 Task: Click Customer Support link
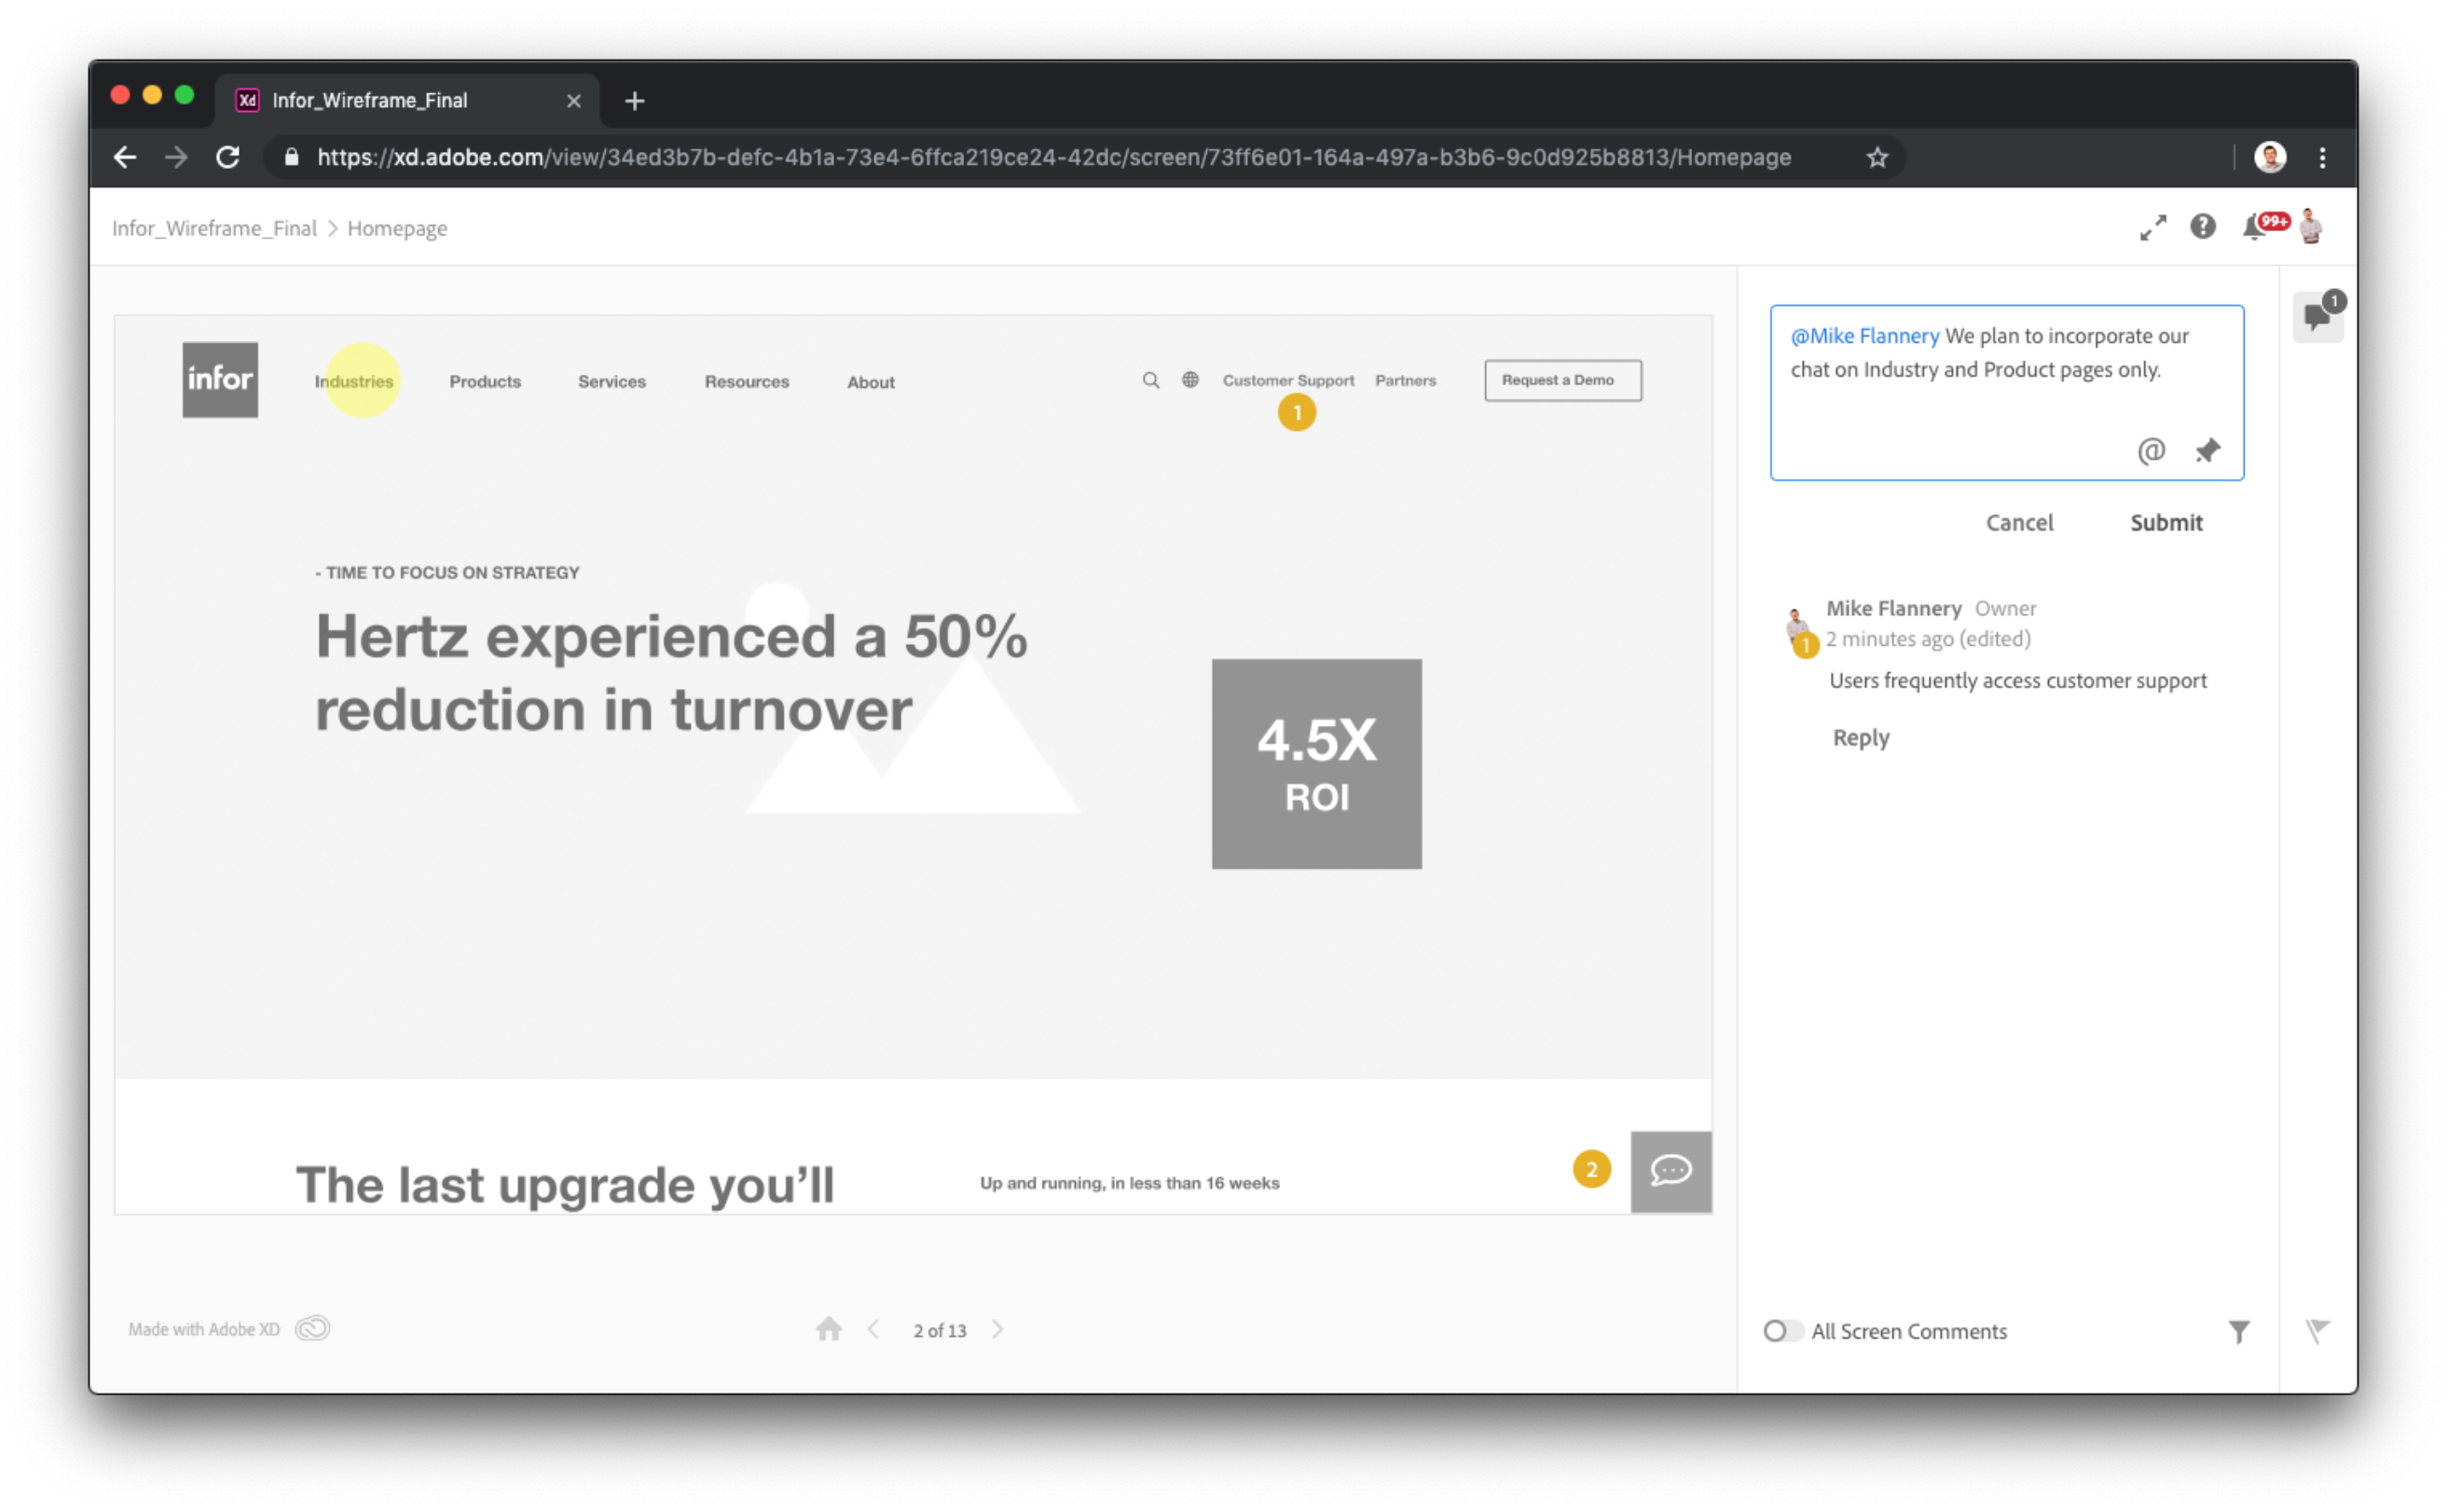(1288, 380)
